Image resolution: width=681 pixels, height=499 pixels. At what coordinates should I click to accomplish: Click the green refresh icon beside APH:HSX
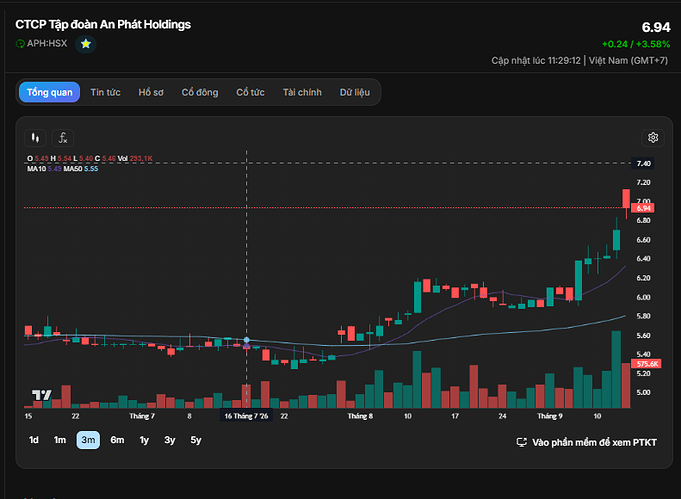(20, 43)
